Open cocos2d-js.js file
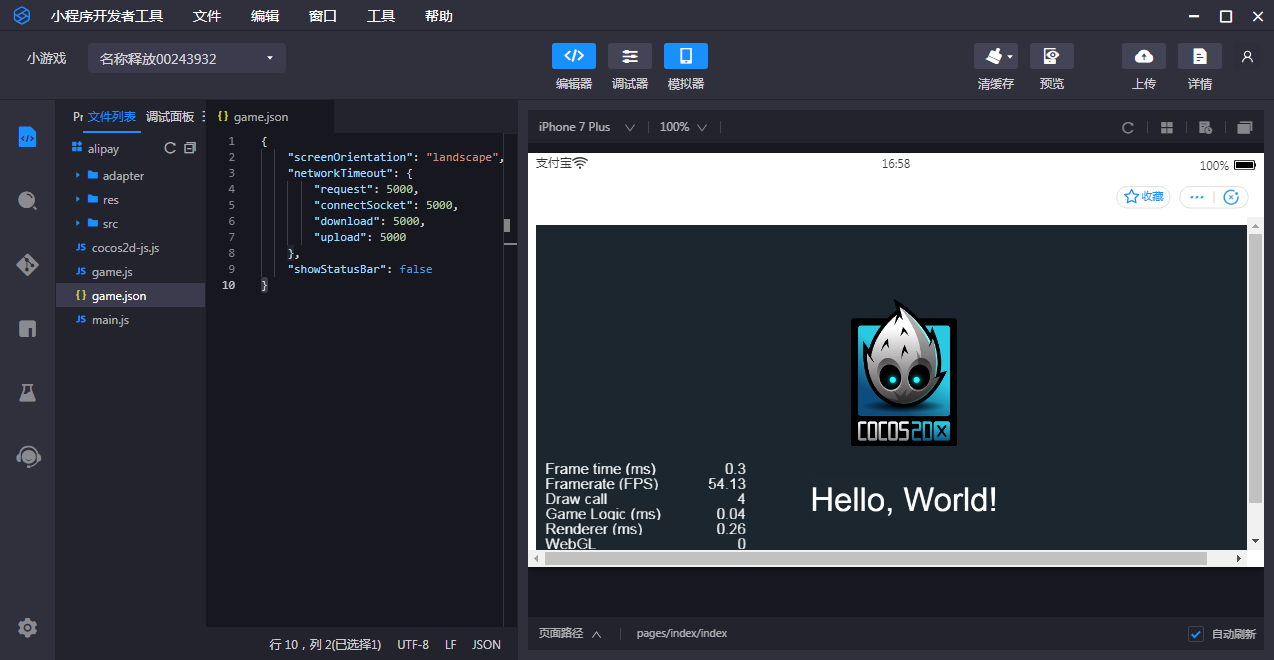The width and height of the screenshot is (1274, 660). pos(131,248)
